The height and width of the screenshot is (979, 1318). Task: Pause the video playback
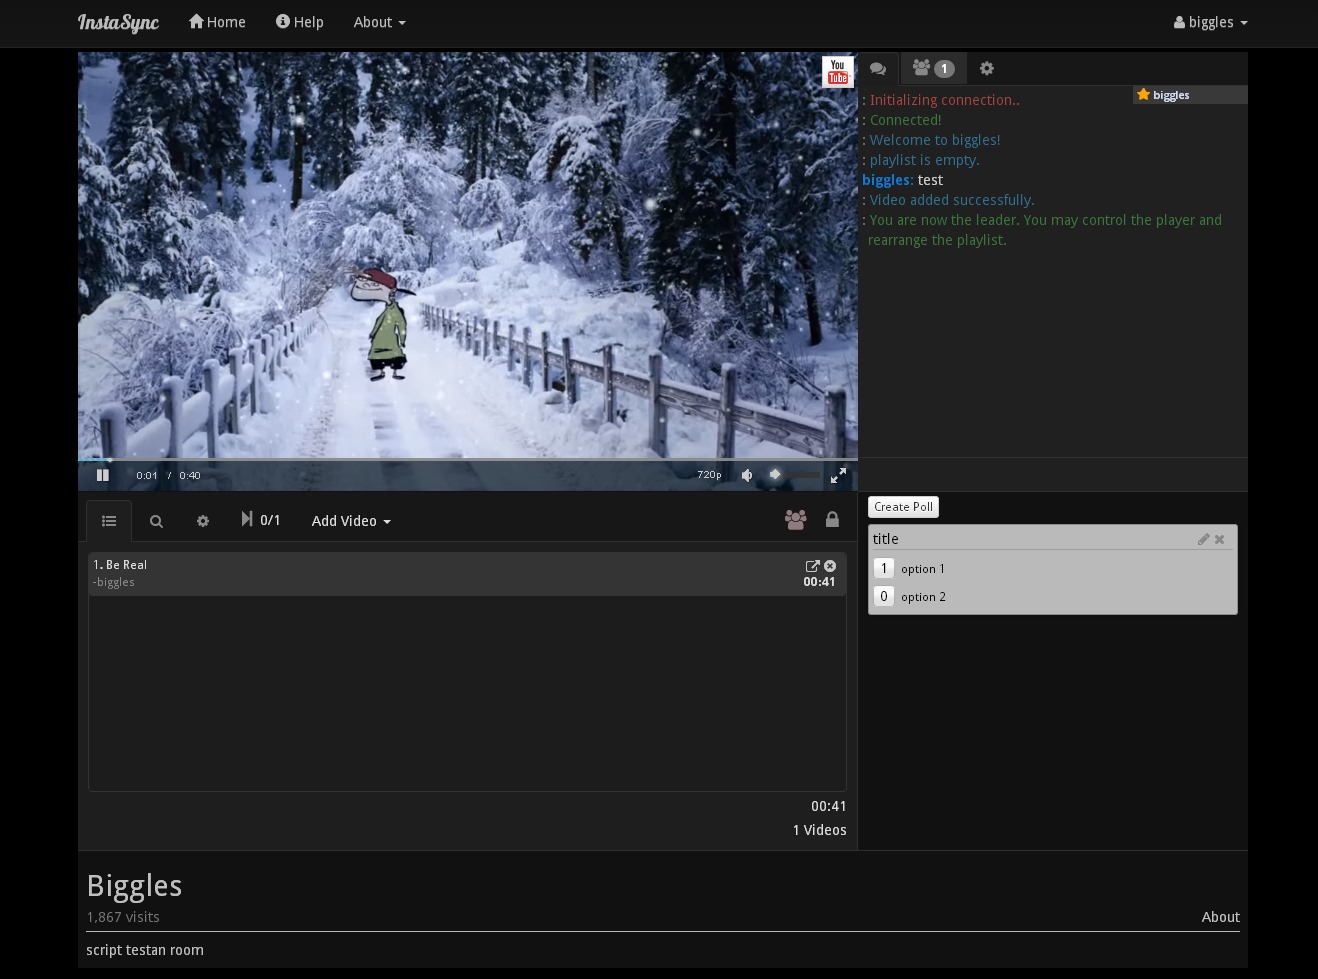(x=102, y=475)
